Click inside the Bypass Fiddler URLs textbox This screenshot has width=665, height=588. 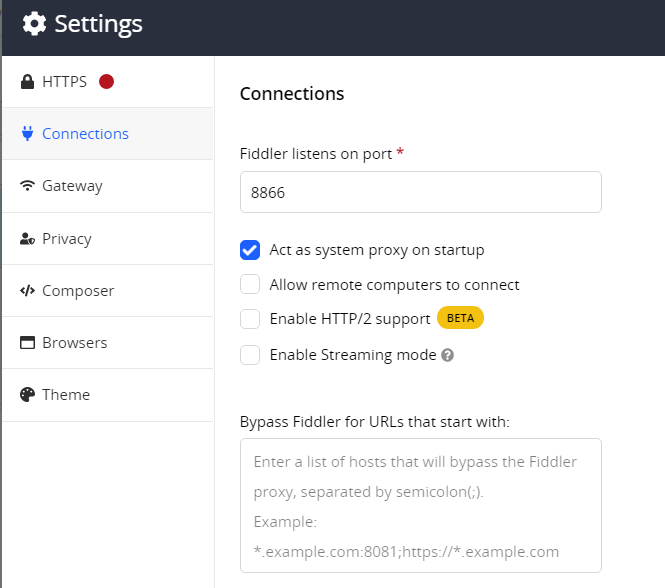[x=420, y=505]
